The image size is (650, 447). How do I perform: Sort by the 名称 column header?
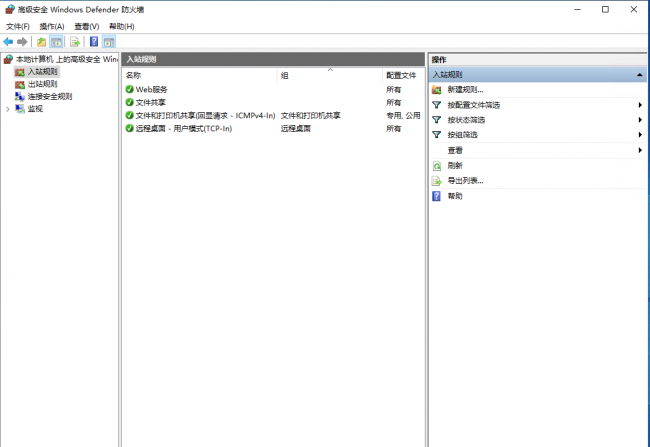click(200, 75)
